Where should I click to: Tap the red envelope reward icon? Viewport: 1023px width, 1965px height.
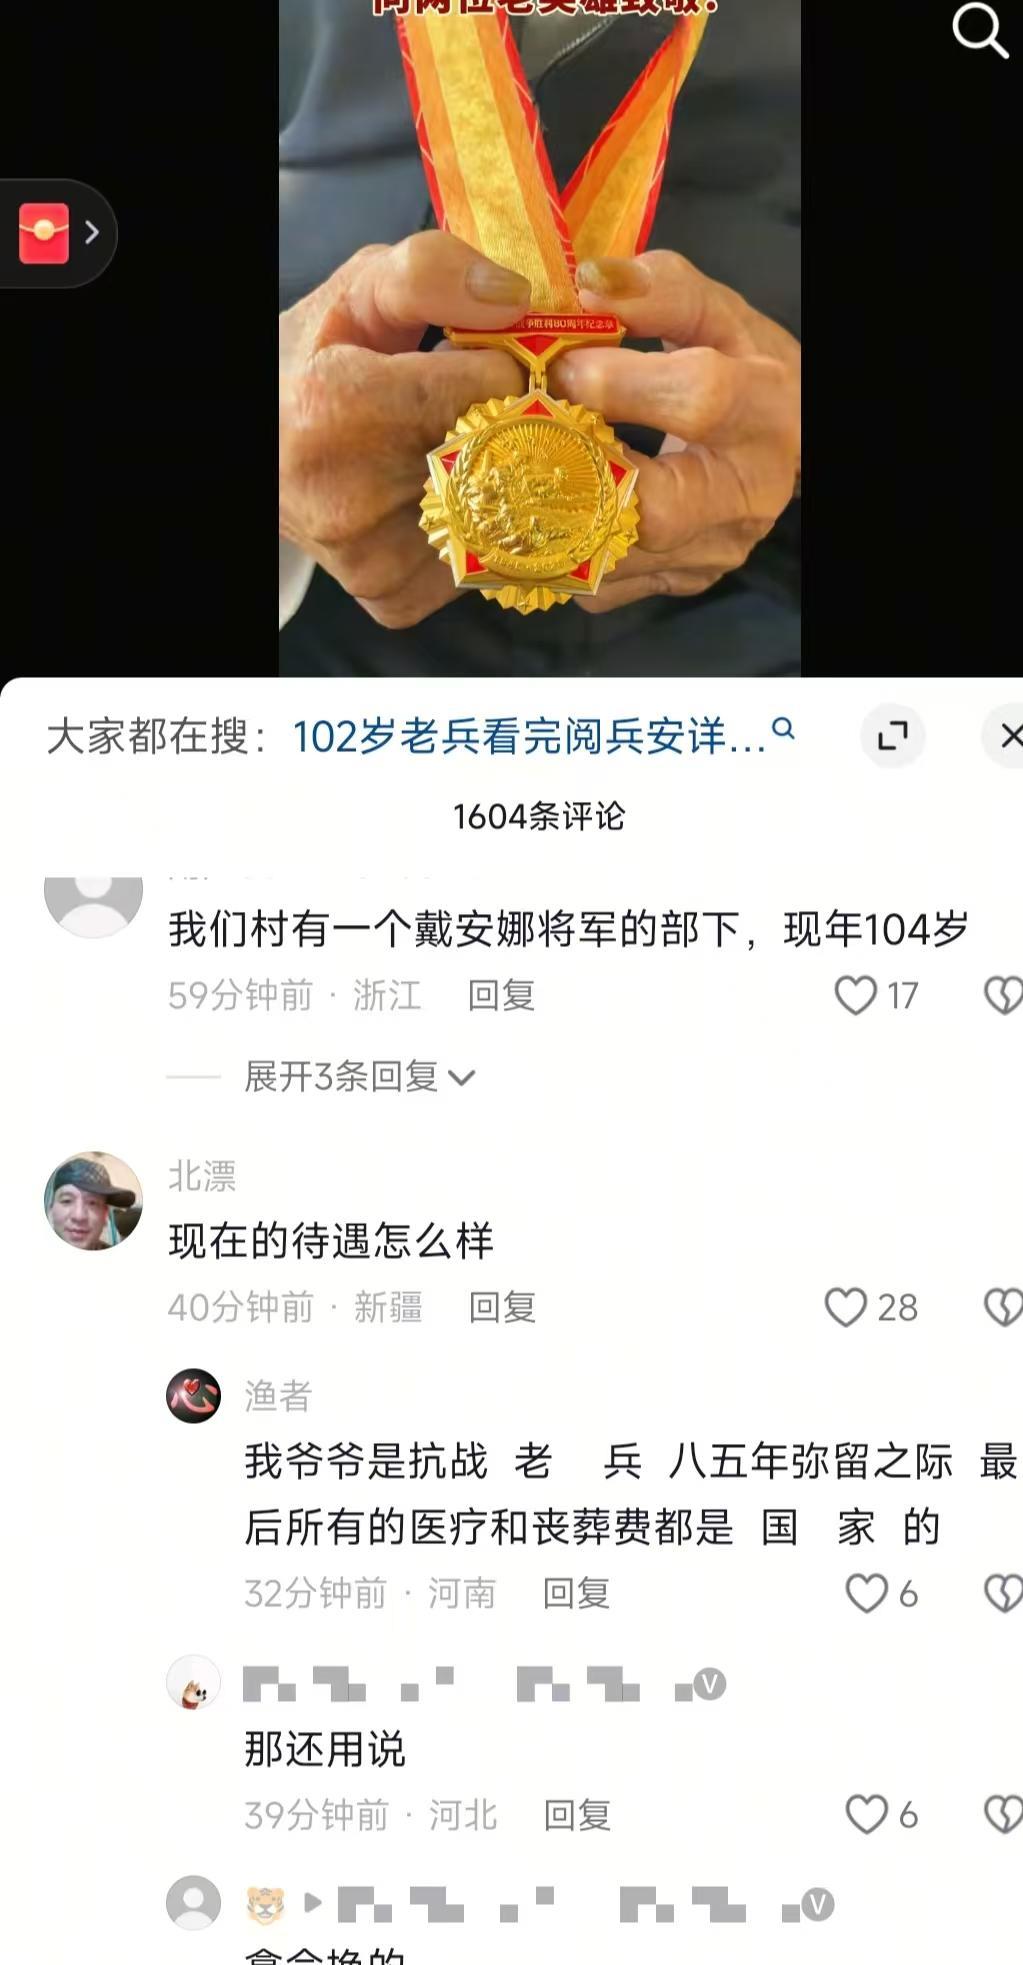tap(44, 233)
